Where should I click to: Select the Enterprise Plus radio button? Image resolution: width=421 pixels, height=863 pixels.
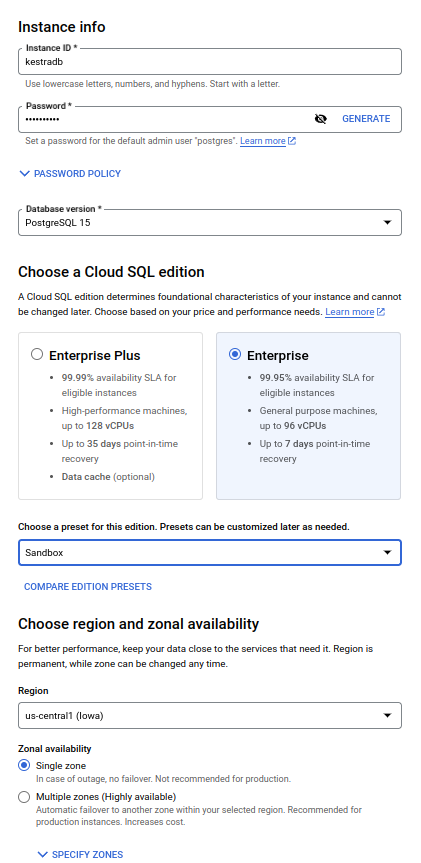[x=37, y=354]
